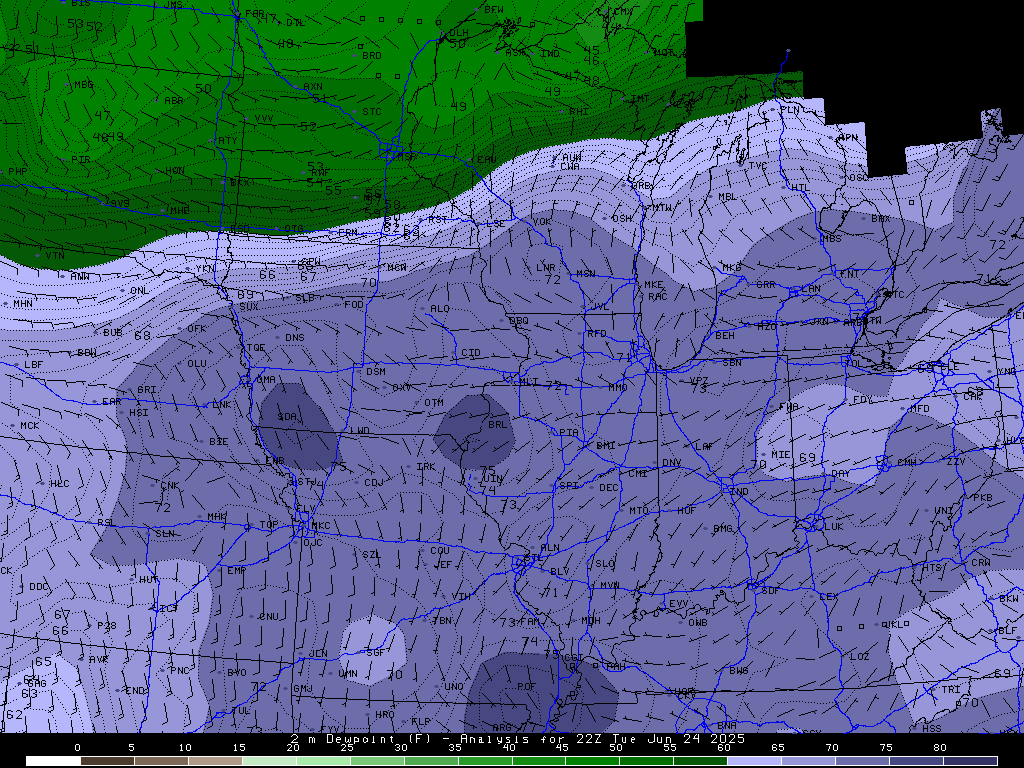Select the MBS station label
This screenshot has width=1024, height=768.
[x=831, y=239]
